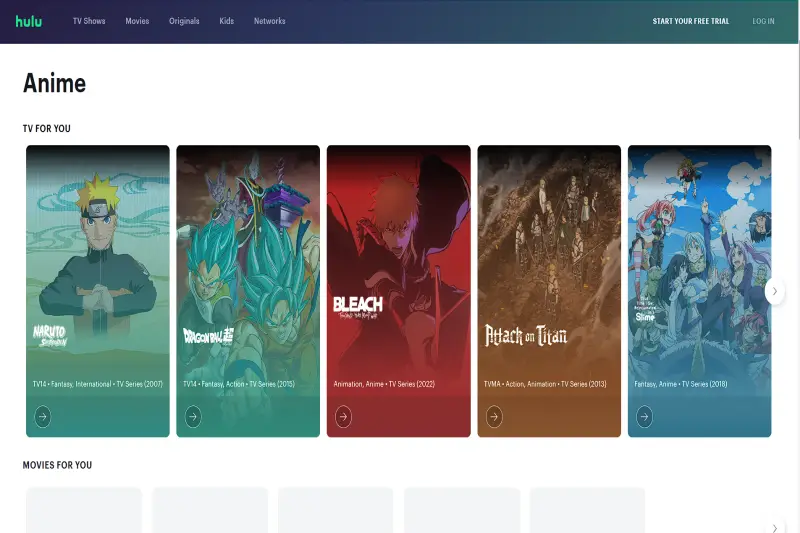Open the Kids section
The width and height of the screenshot is (800, 533).
point(227,21)
